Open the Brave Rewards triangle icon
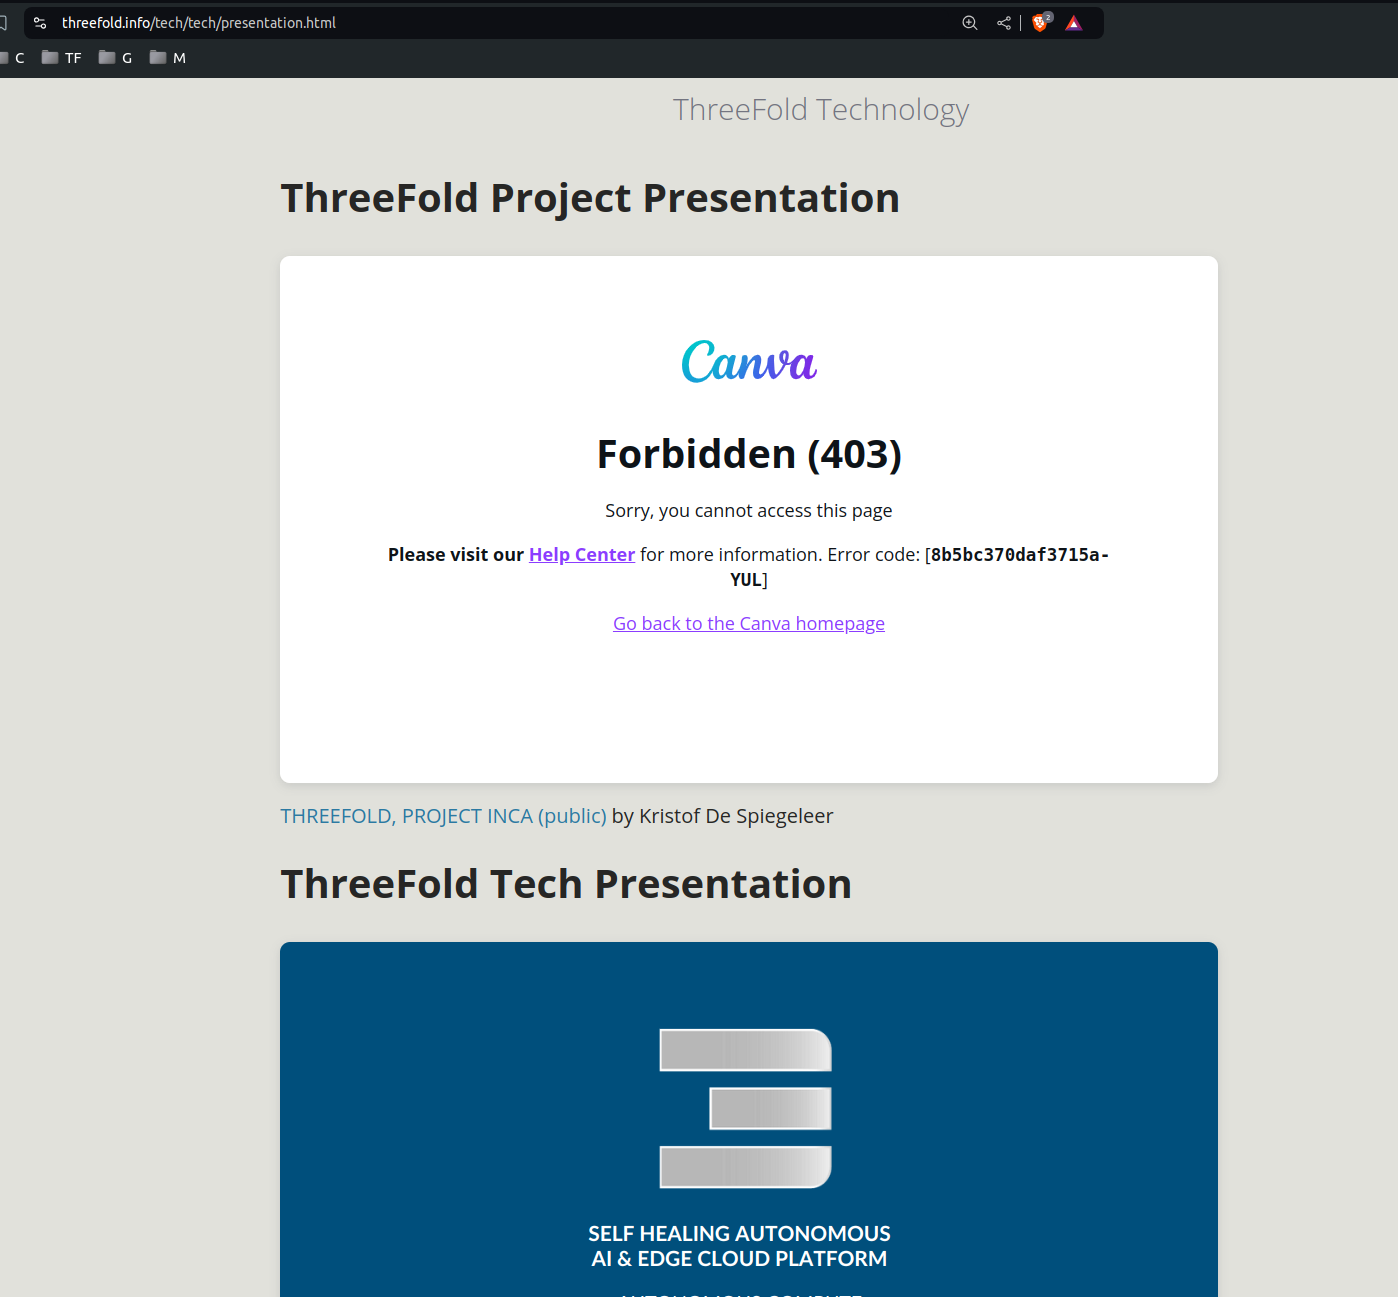The height and width of the screenshot is (1297, 1398). [1073, 23]
